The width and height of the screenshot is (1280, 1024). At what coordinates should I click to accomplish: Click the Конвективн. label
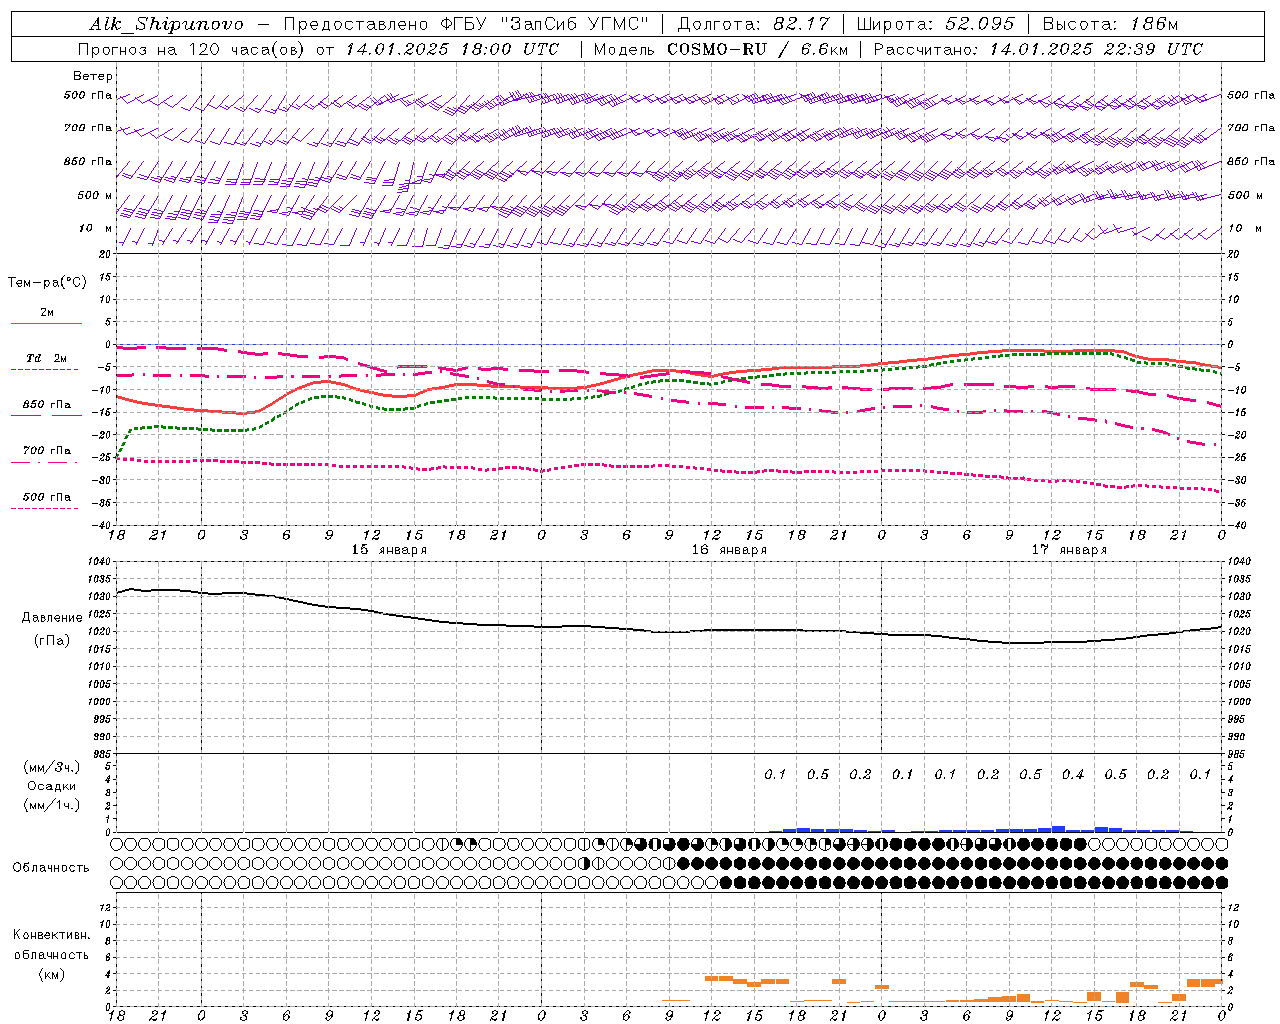coord(51,935)
